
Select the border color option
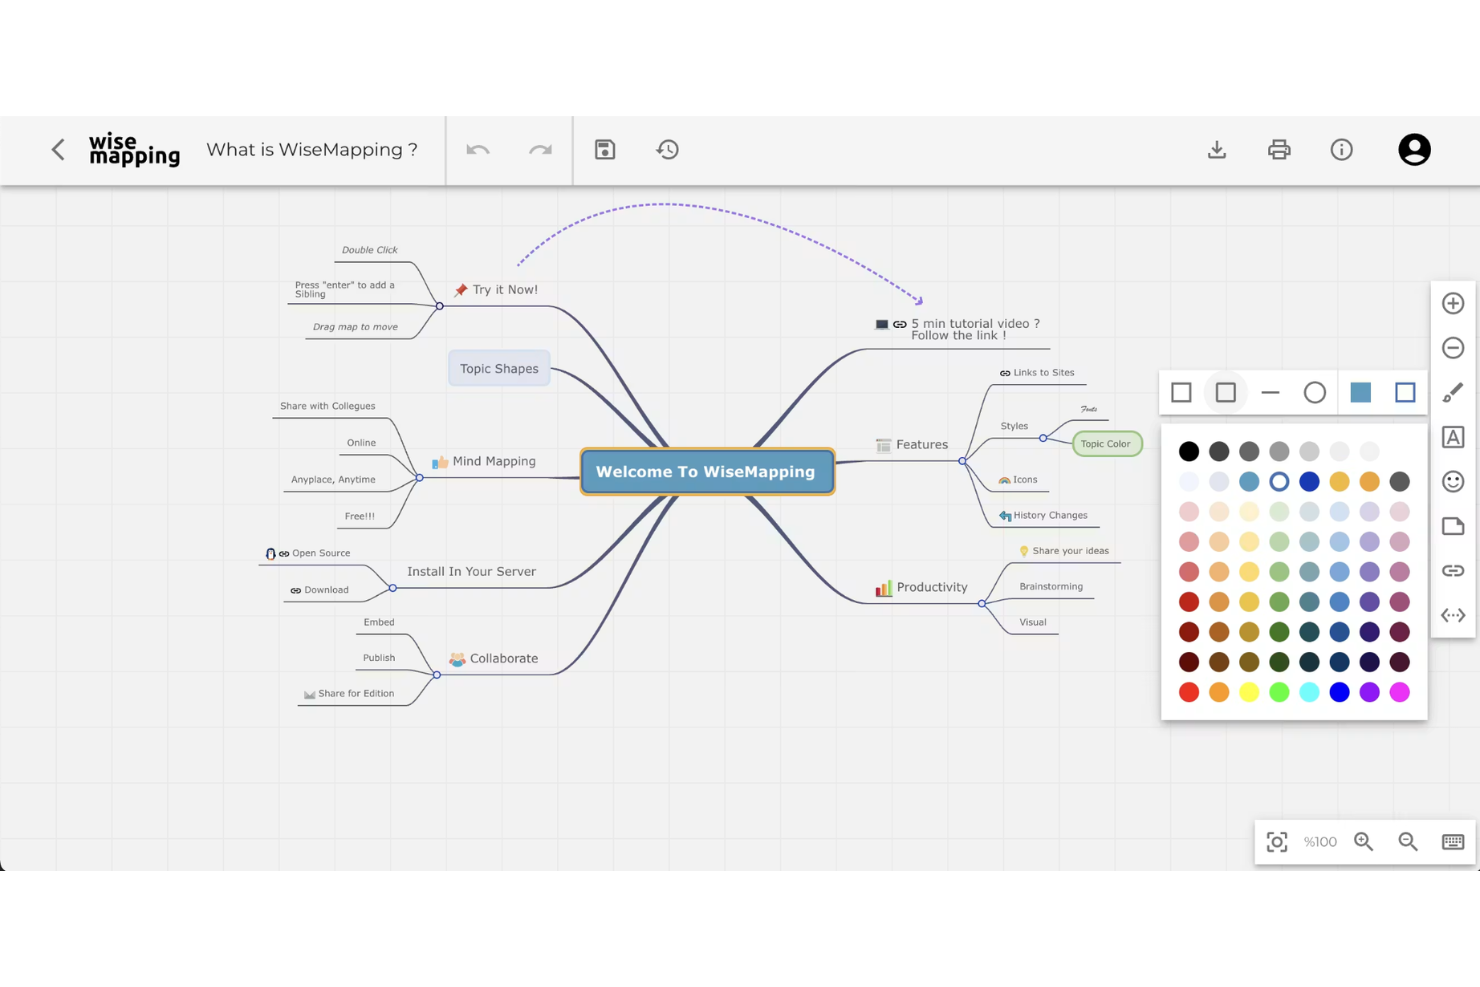click(x=1405, y=392)
